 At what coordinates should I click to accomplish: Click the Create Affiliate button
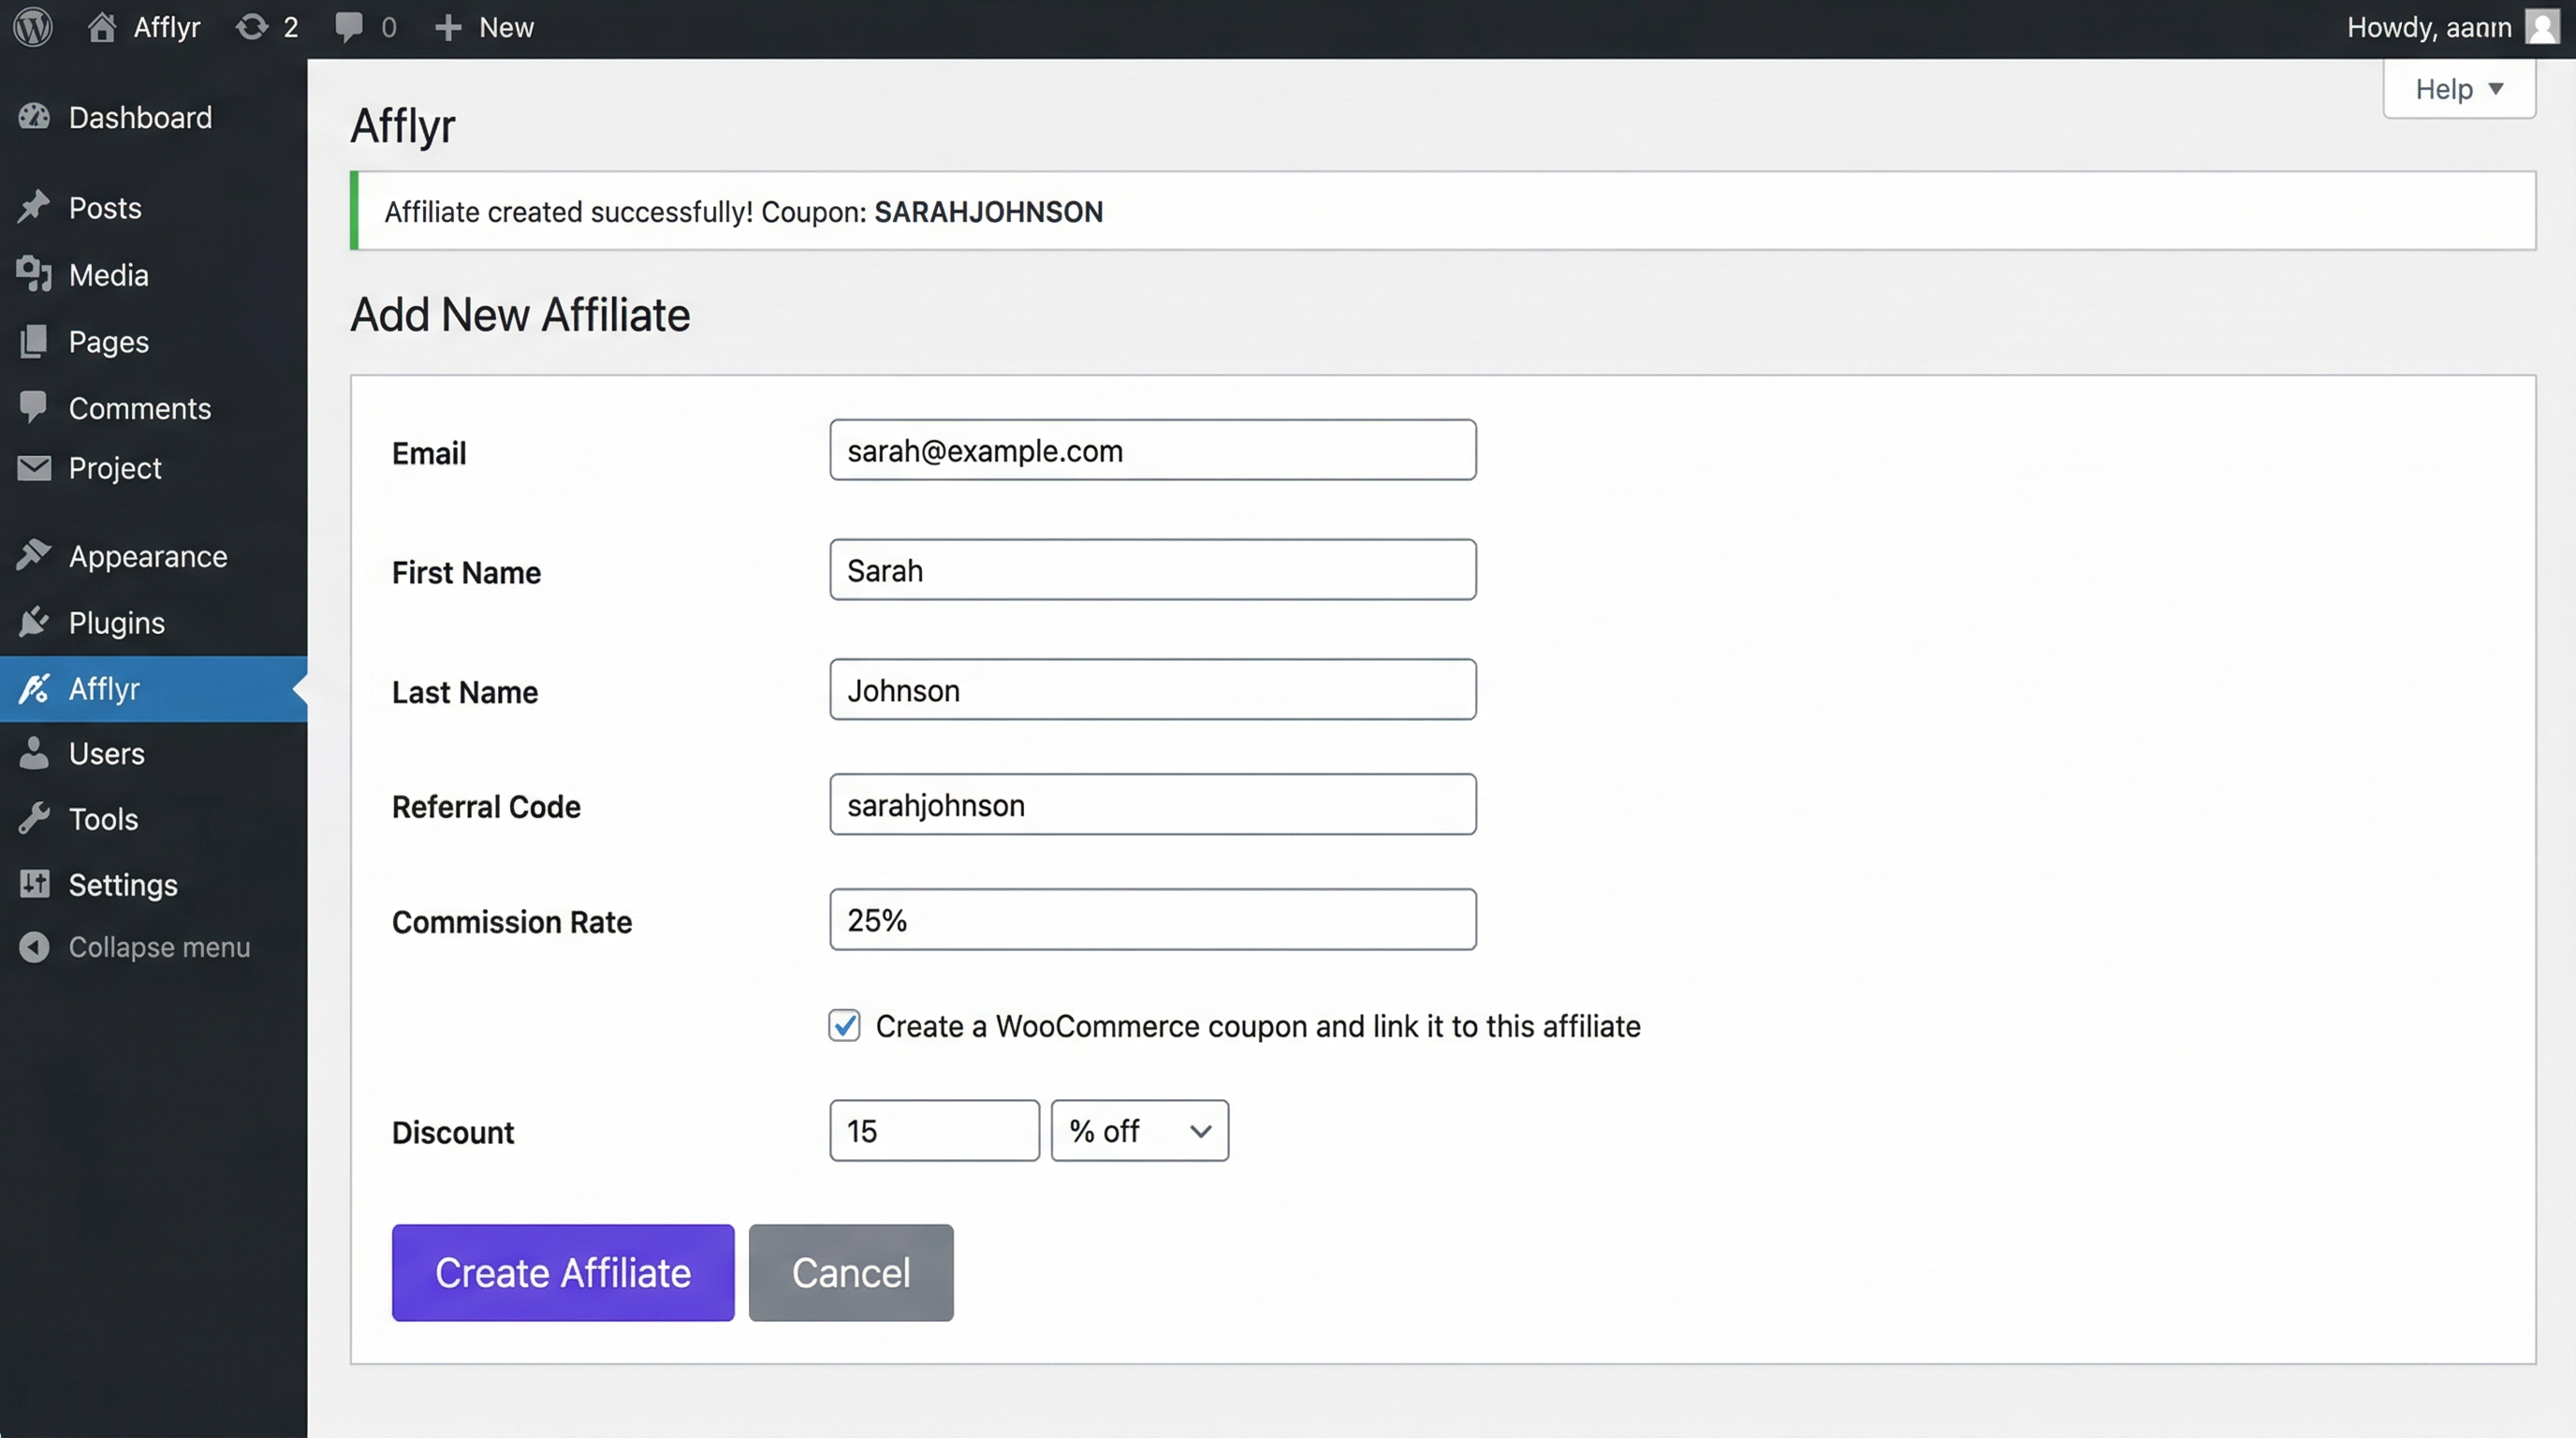click(x=563, y=1272)
